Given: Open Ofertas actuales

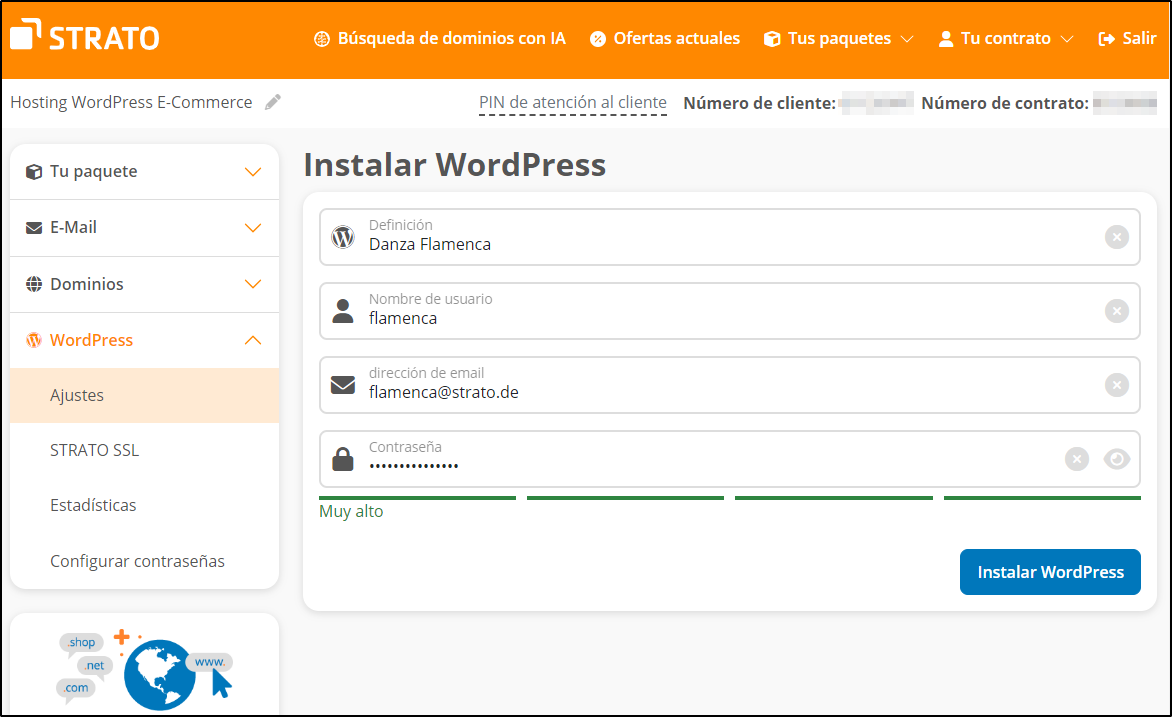Looking at the screenshot, I should (664, 38).
